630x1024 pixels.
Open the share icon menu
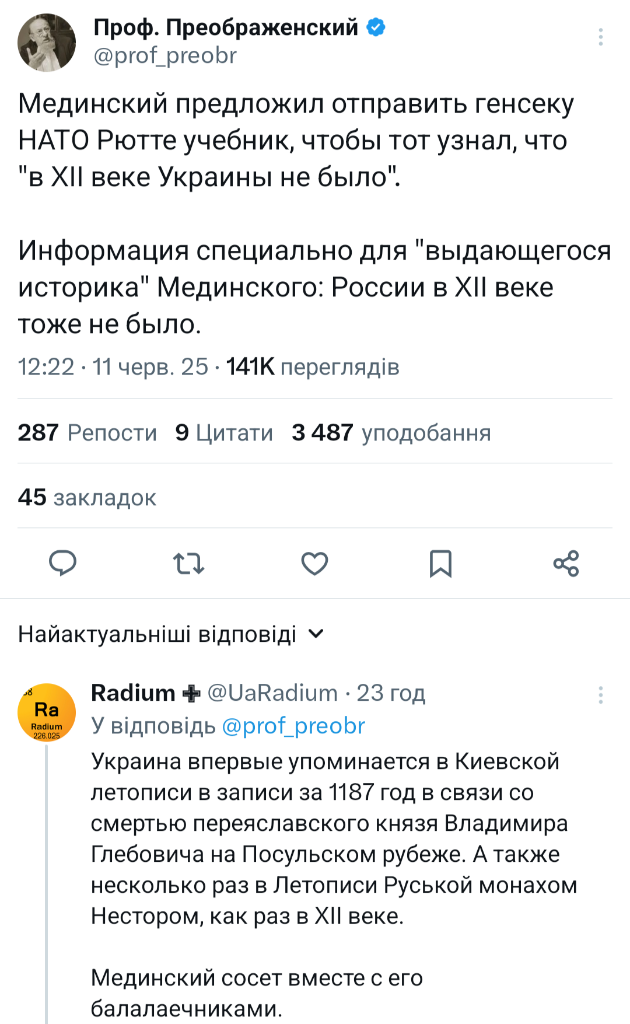(566, 563)
